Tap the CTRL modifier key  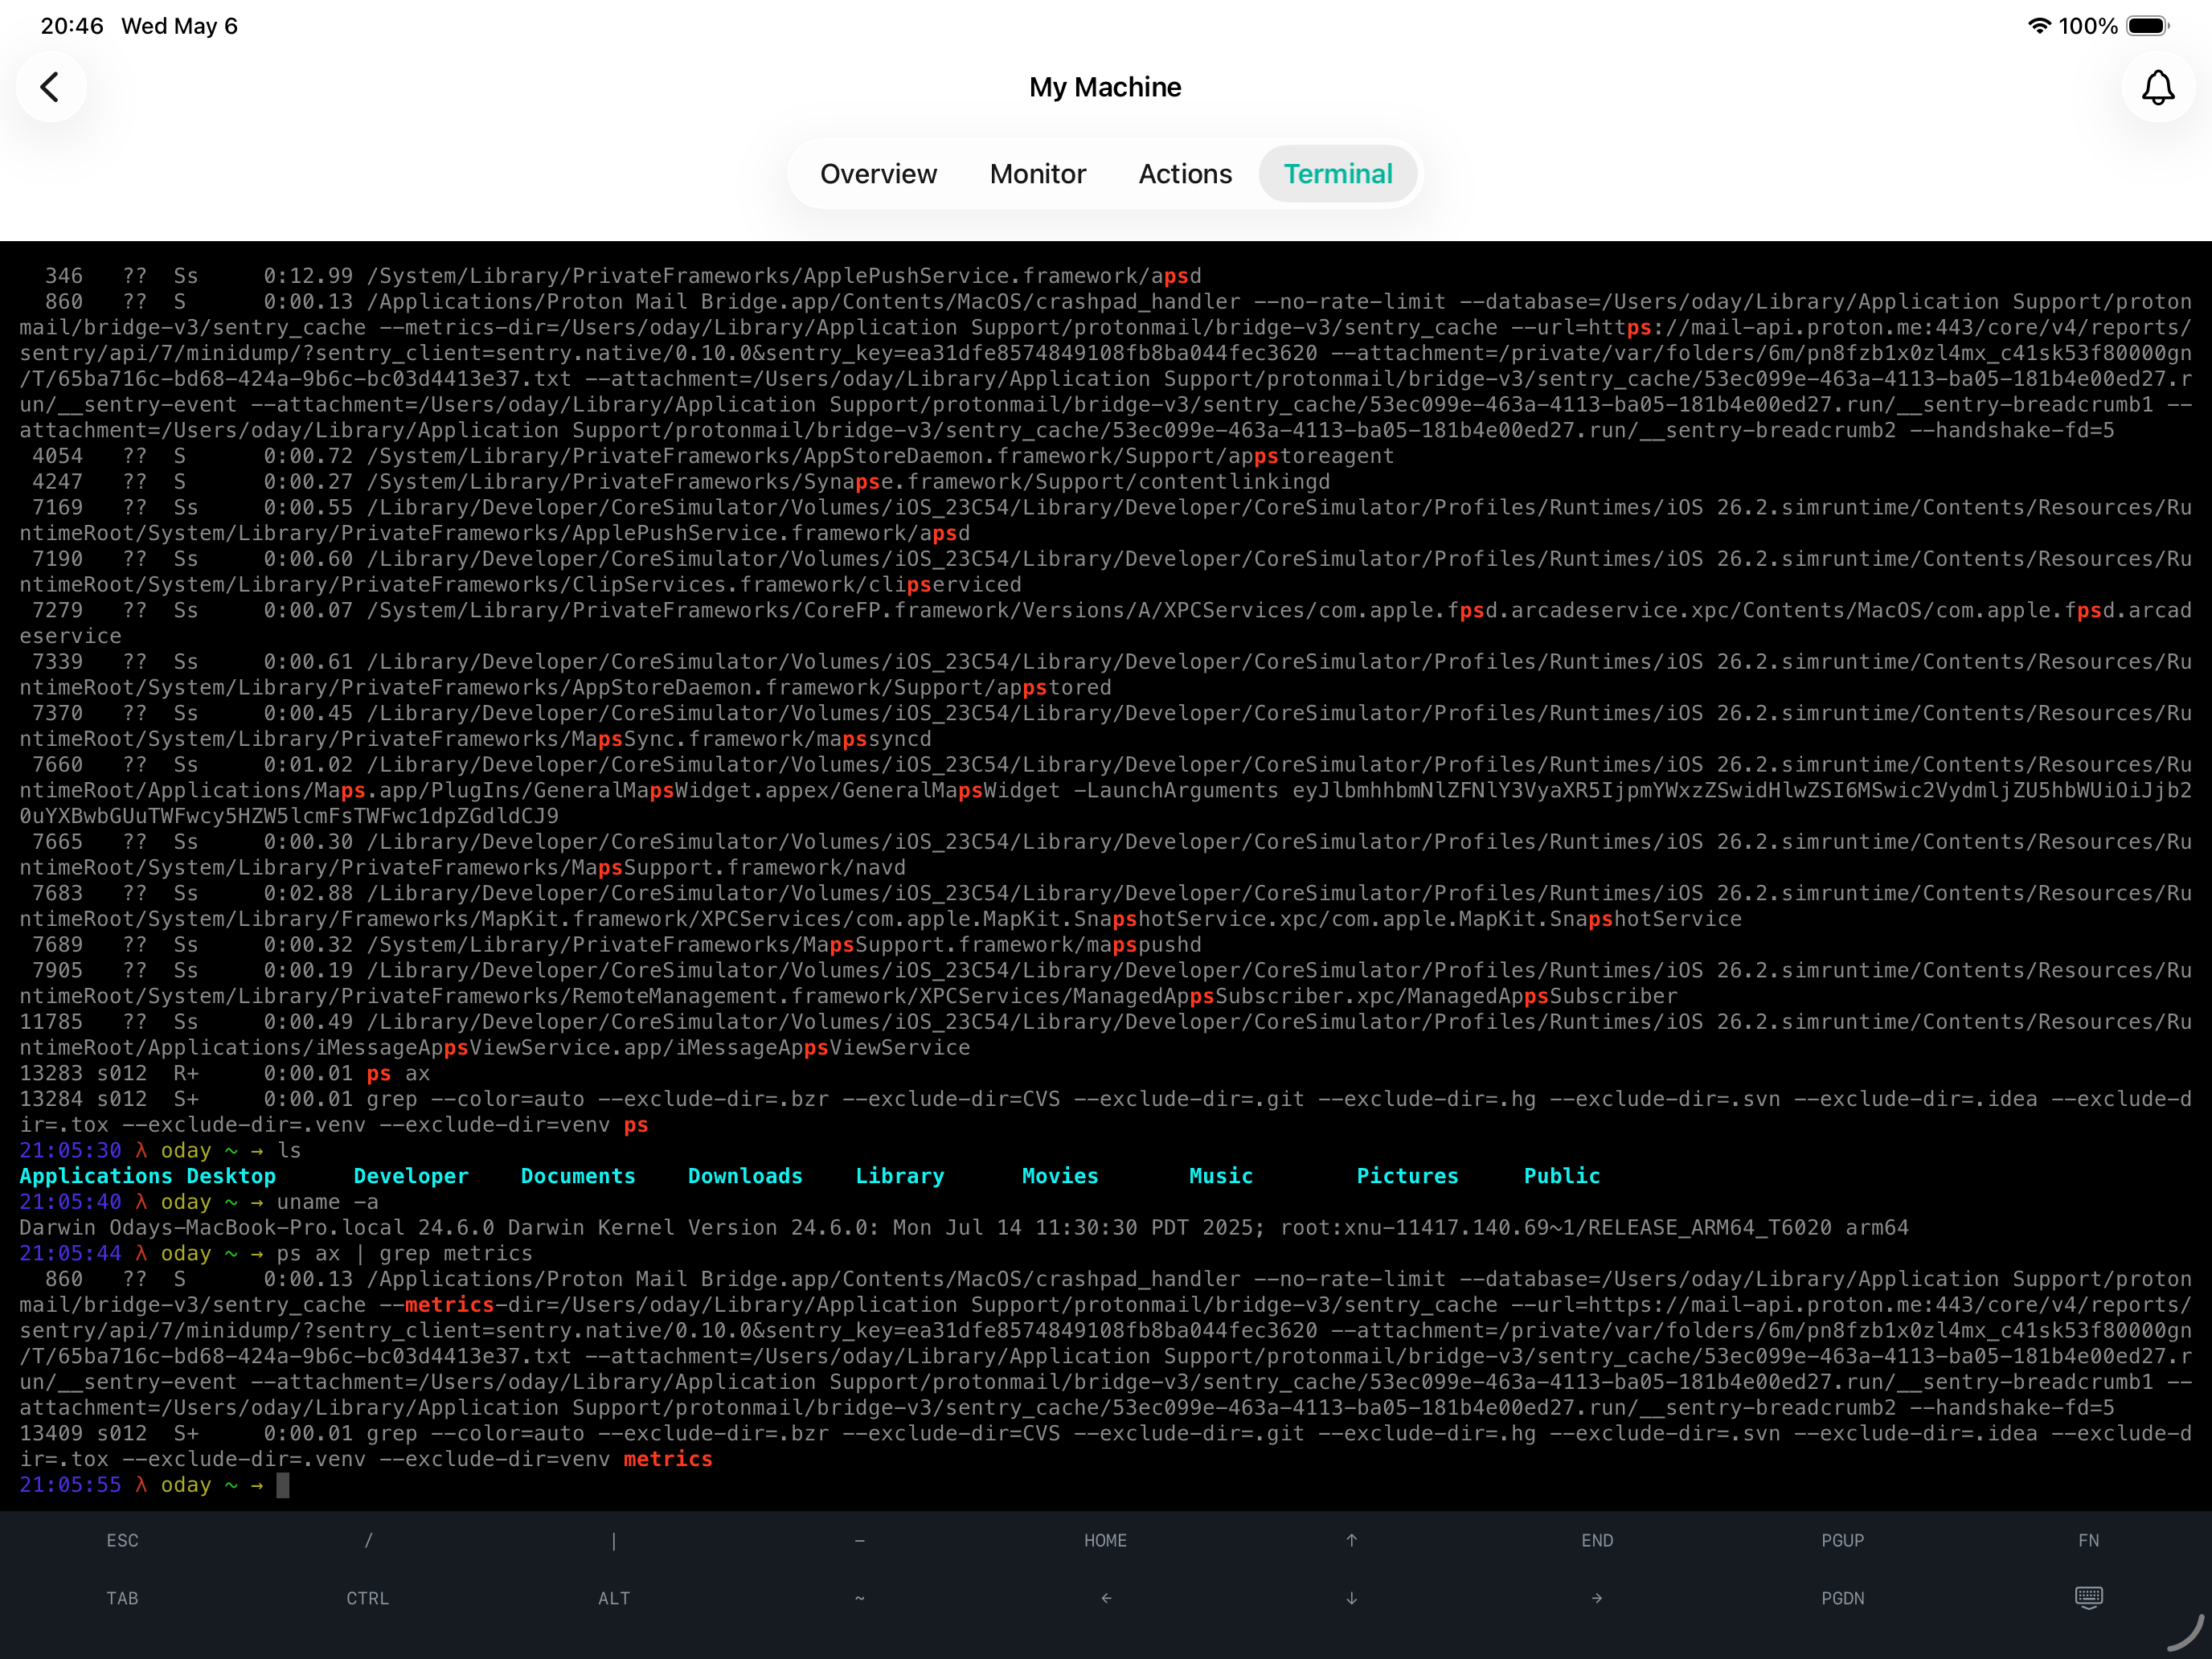(368, 1599)
